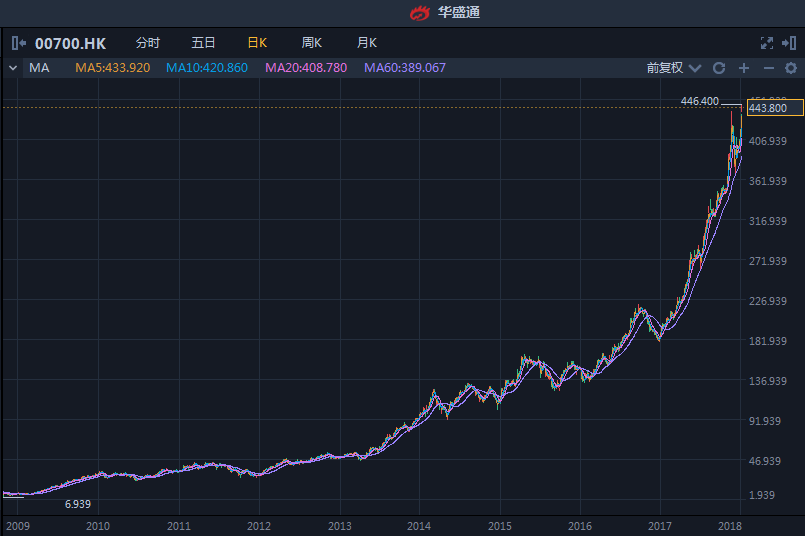This screenshot has width=805, height=536.
Task: Click the left panel toggle icon
Action: (x=17, y=43)
